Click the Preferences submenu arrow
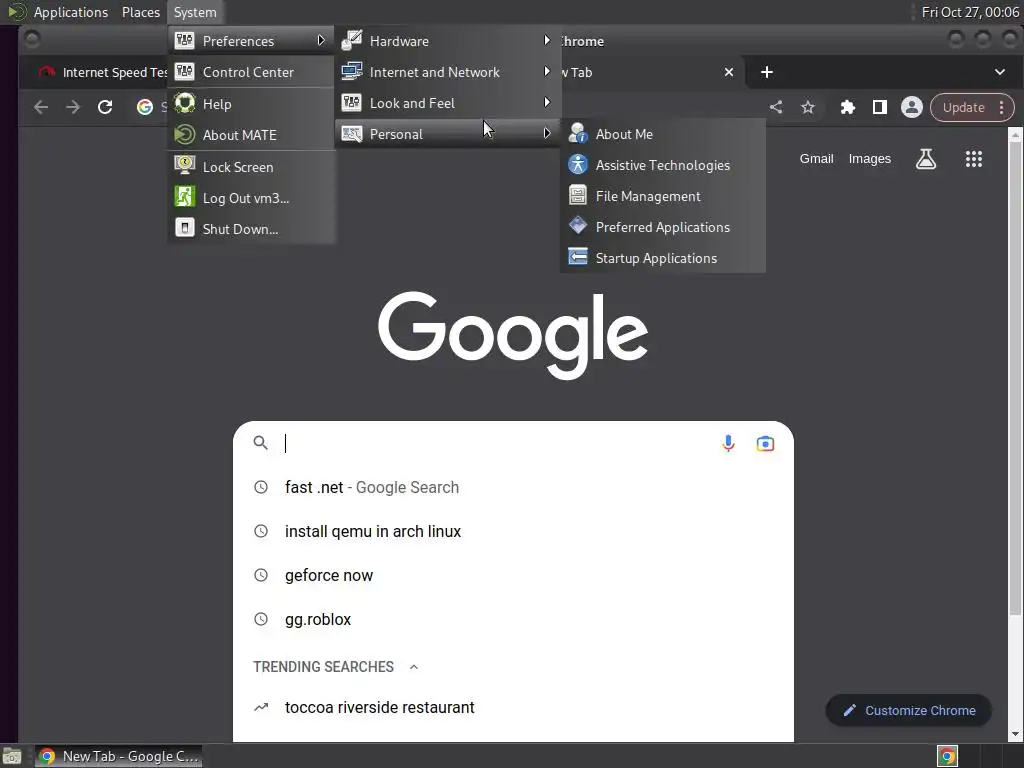 321,40
